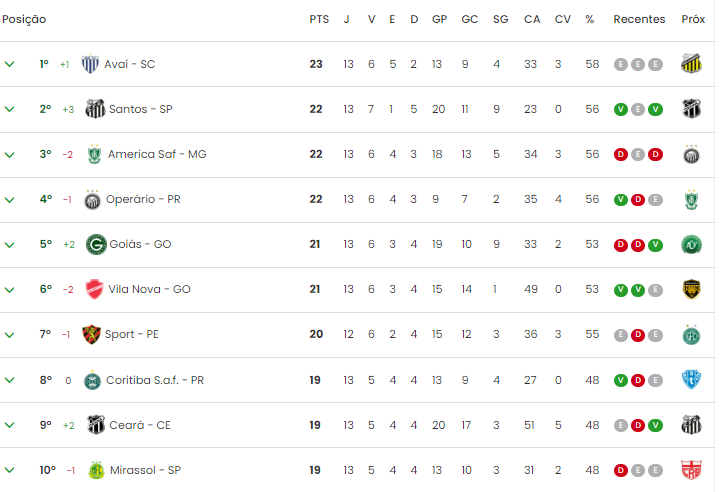Click Mirassol's next opponent crest in Próx column
Screen dimensions: 720x492
click(691, 470)
